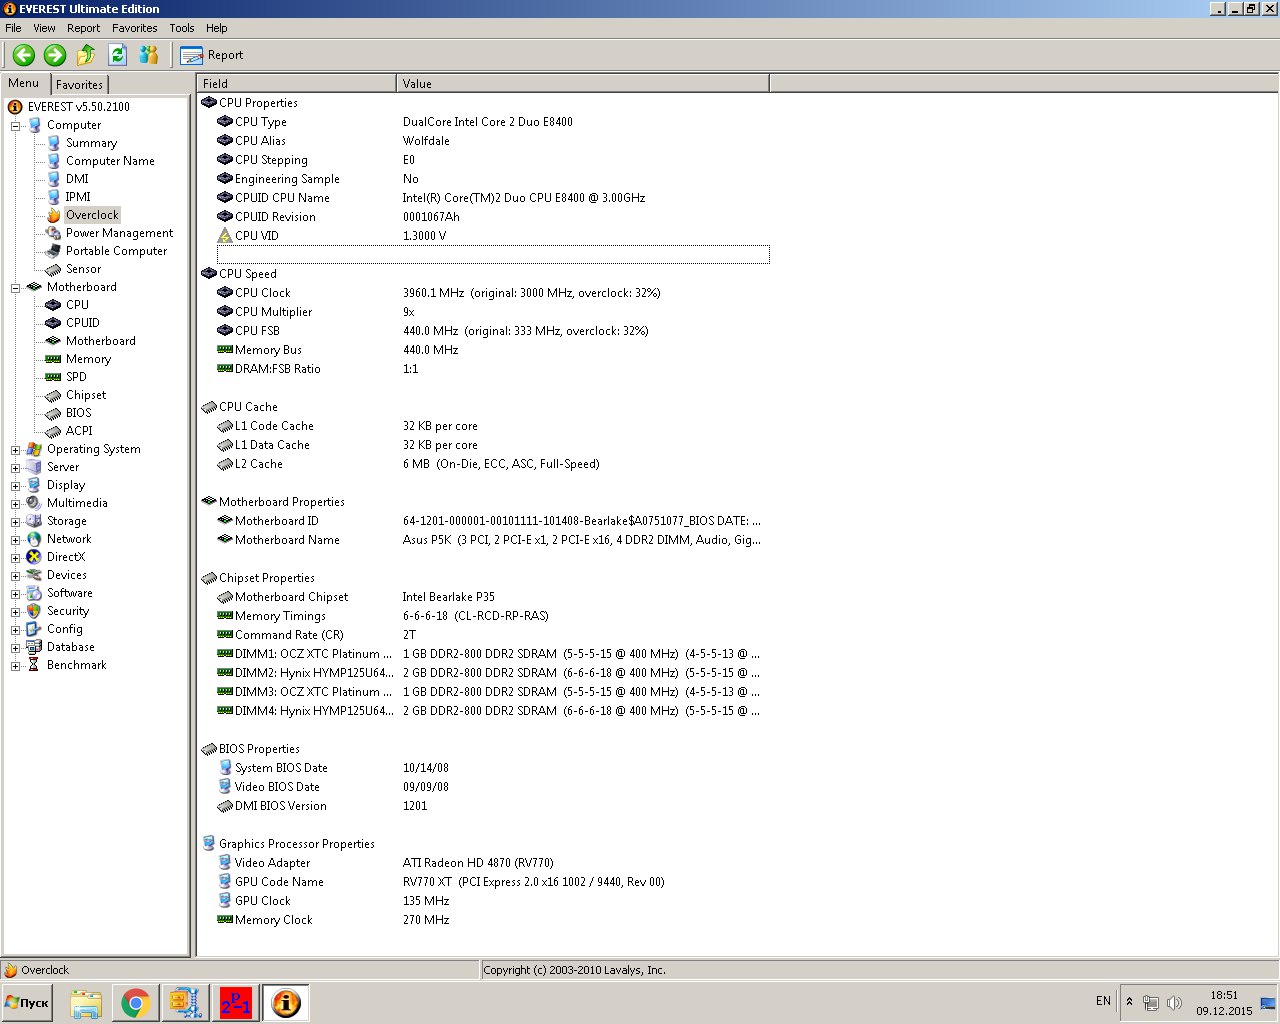Screen dimensions: 1280x1024
Task: Open the File menu
Action: [13, 28]
